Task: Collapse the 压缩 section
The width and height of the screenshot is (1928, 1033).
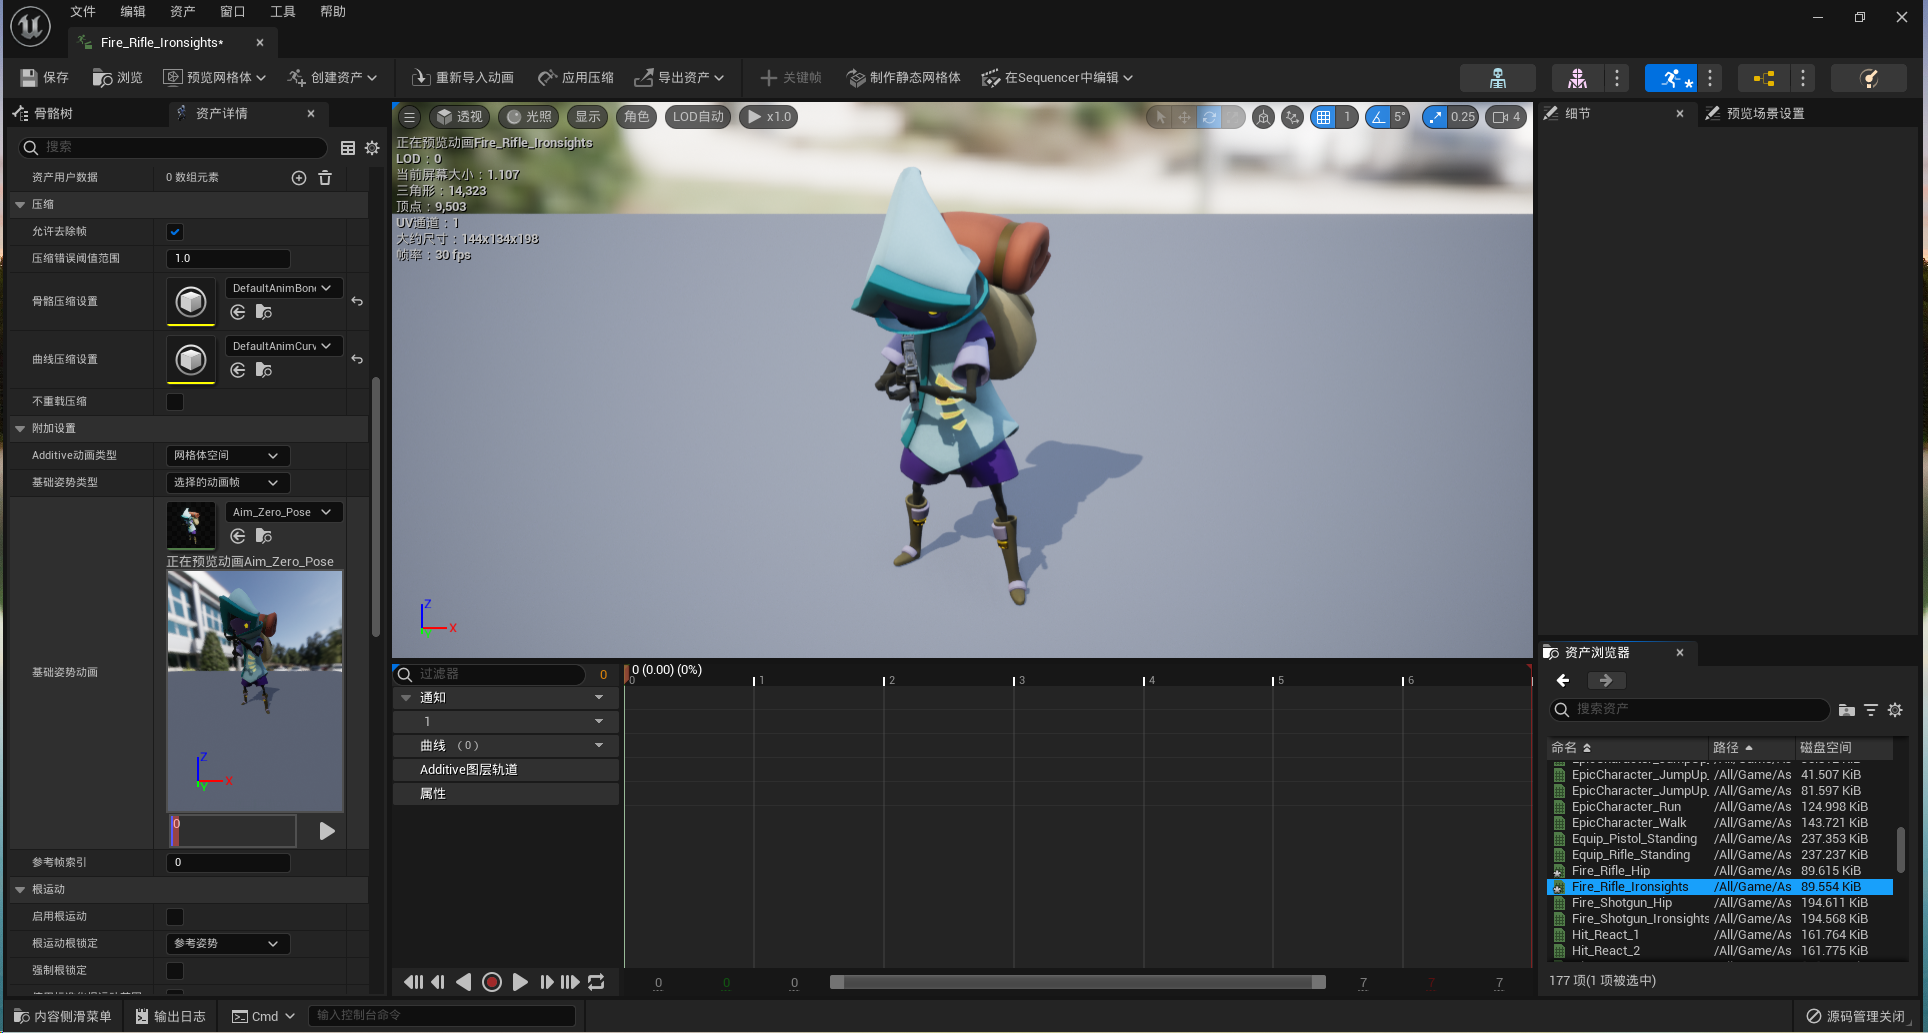Action: point(20,204)
